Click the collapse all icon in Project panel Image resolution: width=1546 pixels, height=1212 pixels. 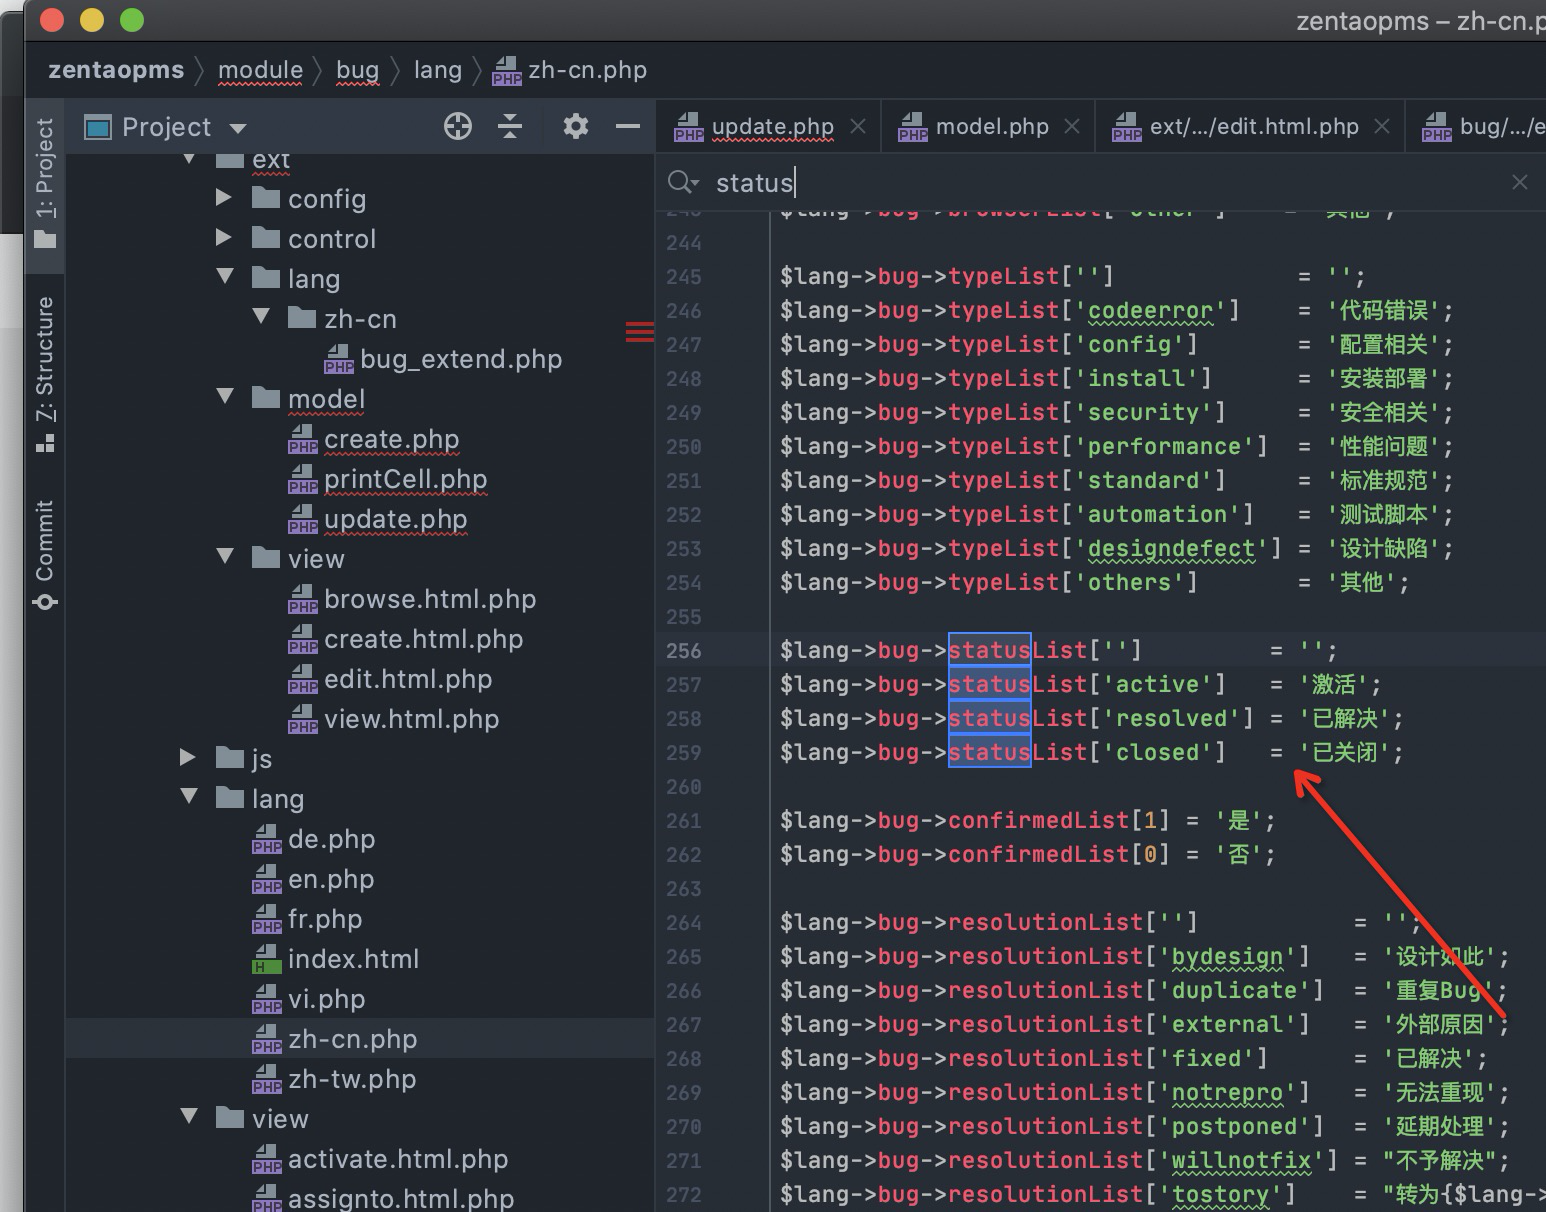[x=510, y=126]
